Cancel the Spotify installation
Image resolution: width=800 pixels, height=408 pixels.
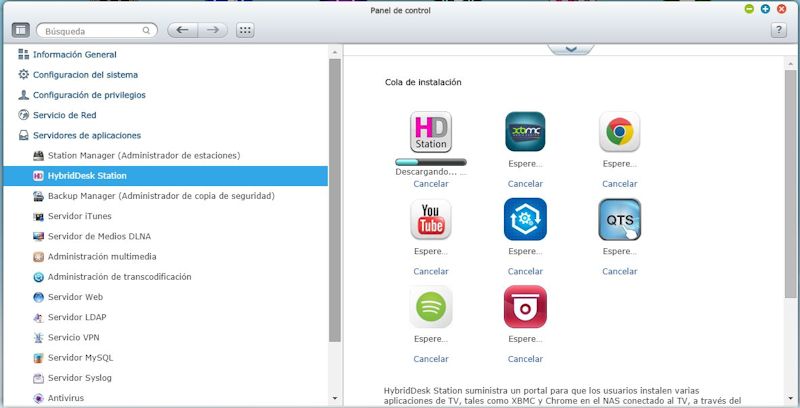431,359
